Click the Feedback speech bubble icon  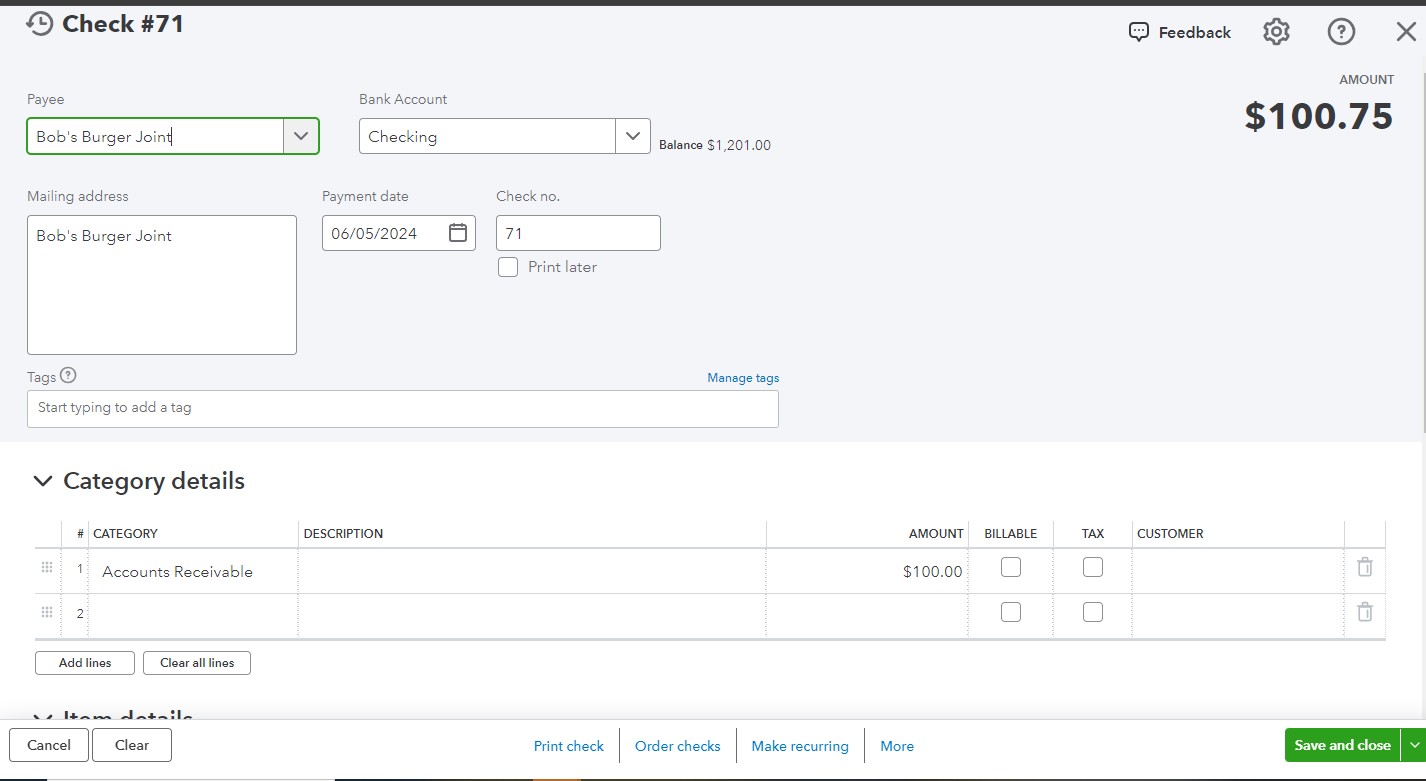coord(1139,31)
